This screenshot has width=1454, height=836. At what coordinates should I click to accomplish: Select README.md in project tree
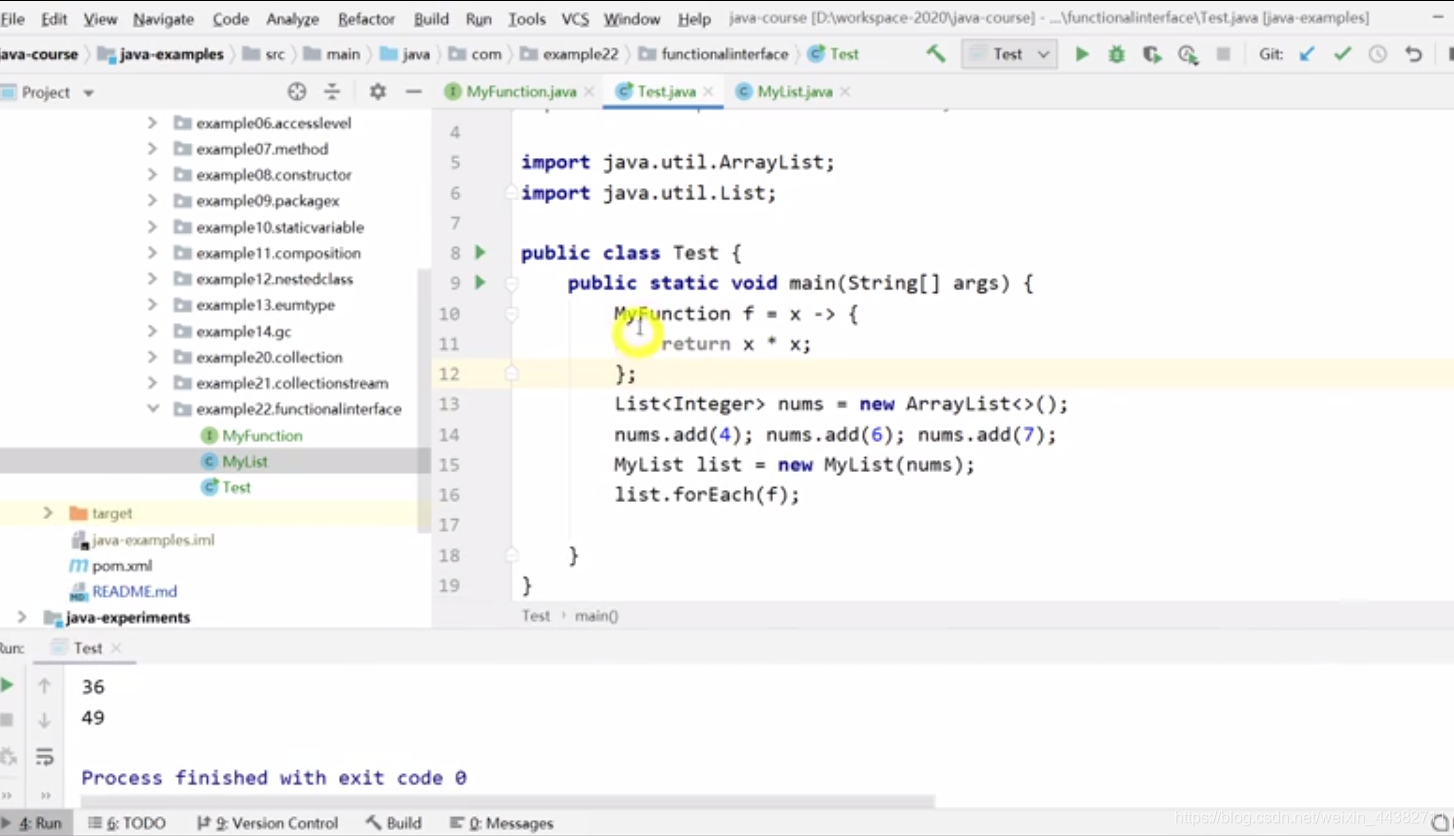[124, 591]
